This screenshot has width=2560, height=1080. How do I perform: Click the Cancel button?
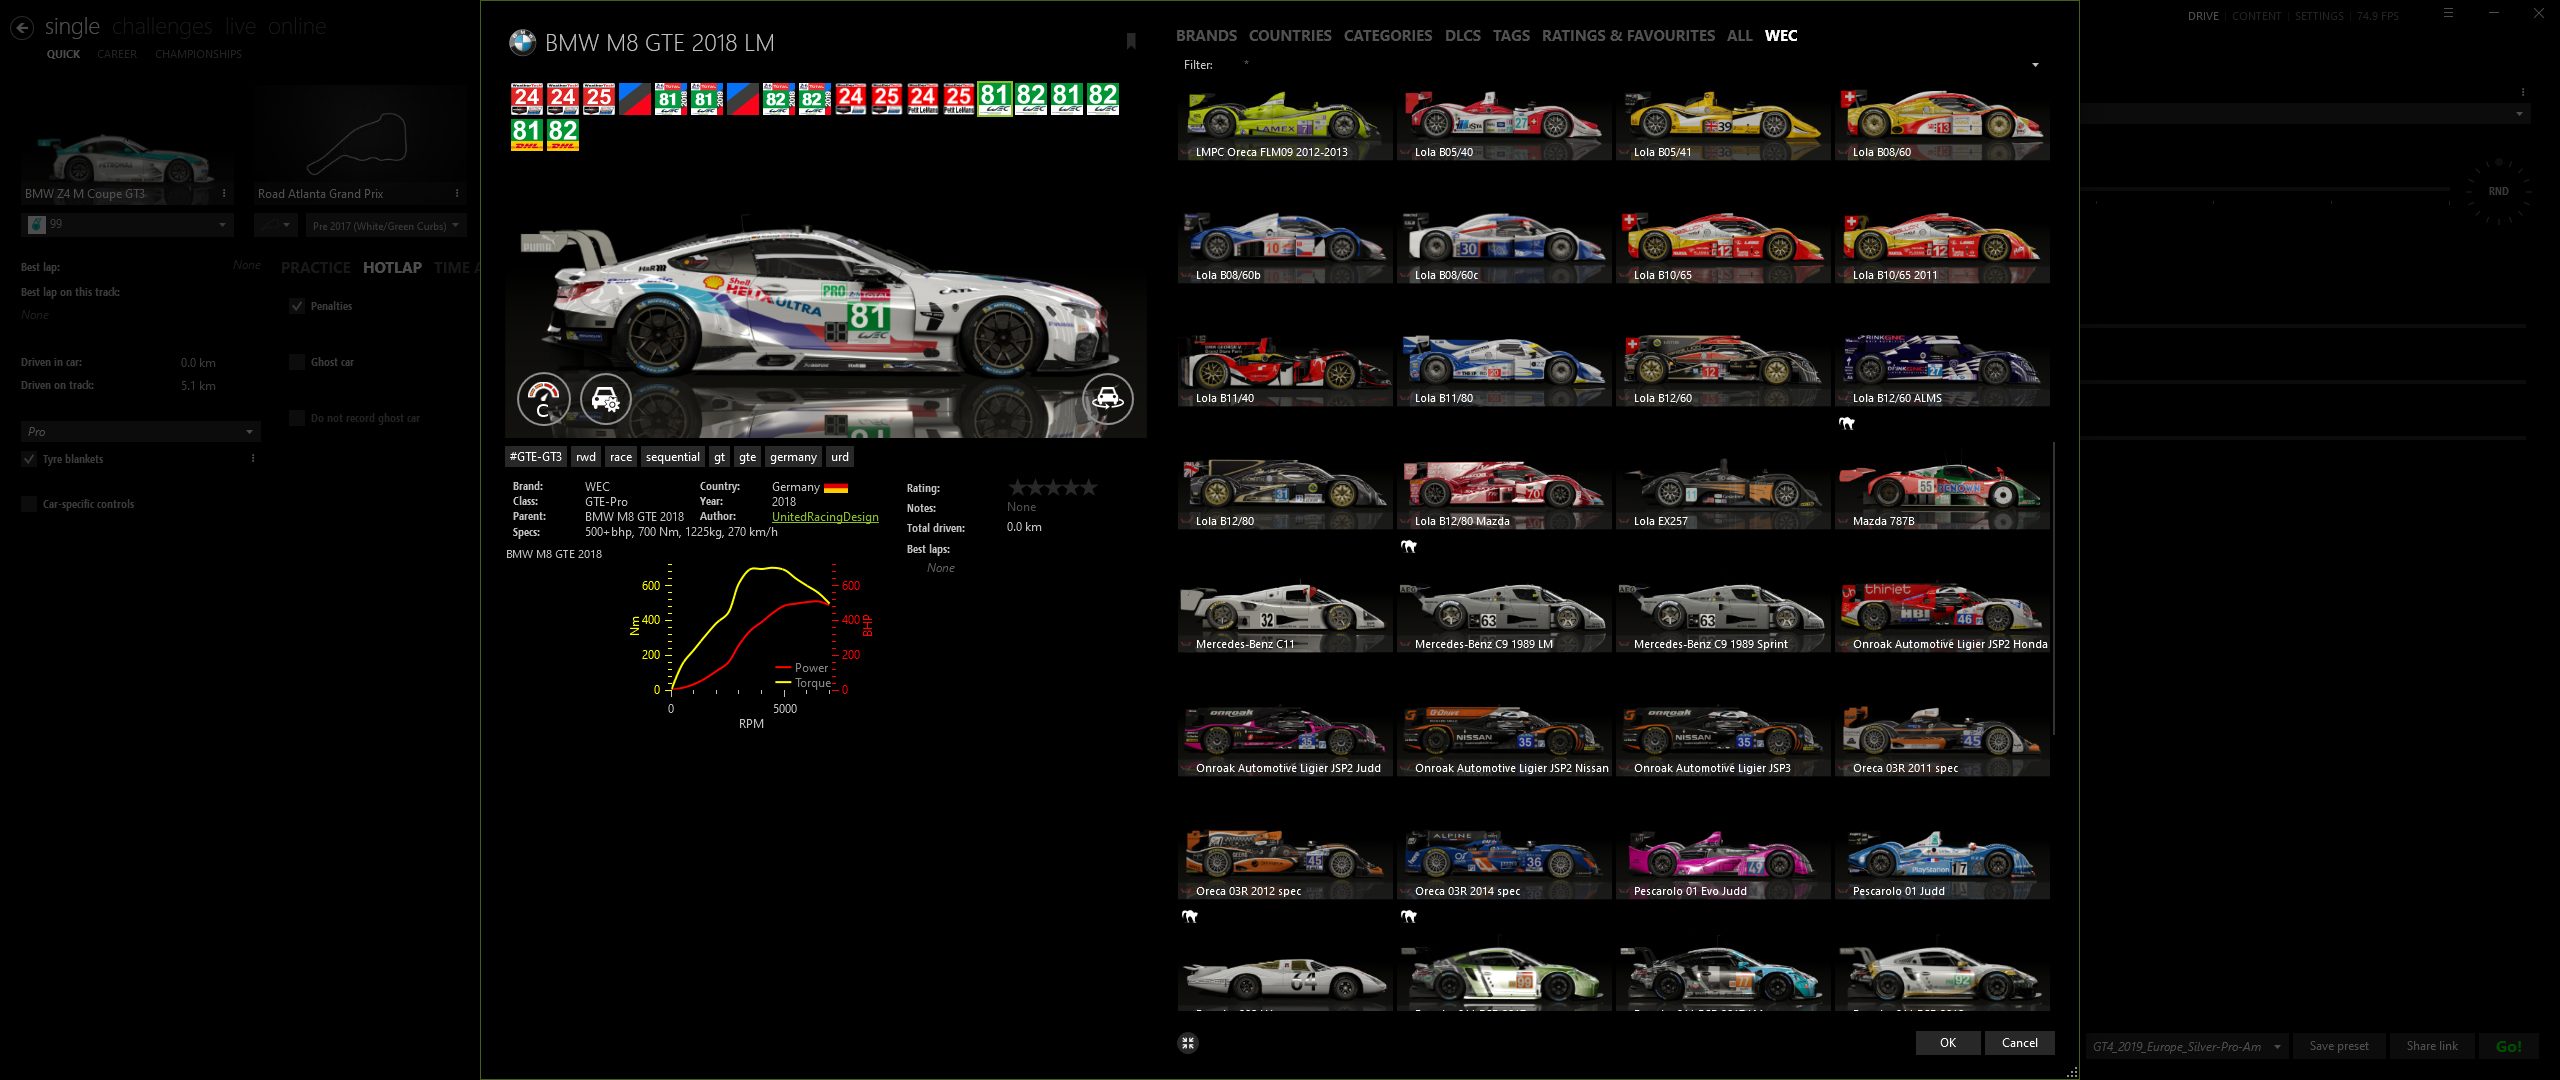2020,1043
